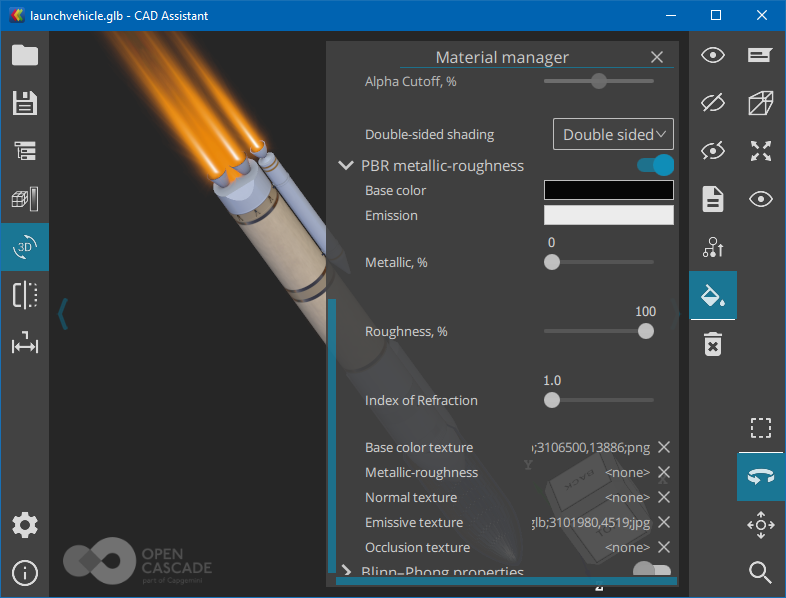Open the clipping plane split tool
786x598 pixels.
tap(25, 295)
